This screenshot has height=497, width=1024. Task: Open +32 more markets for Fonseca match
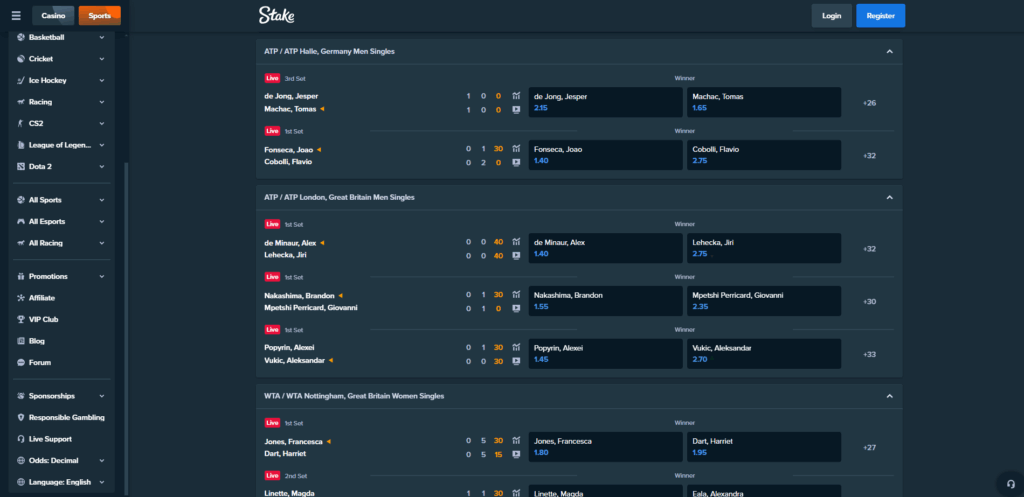click(869, 155)
